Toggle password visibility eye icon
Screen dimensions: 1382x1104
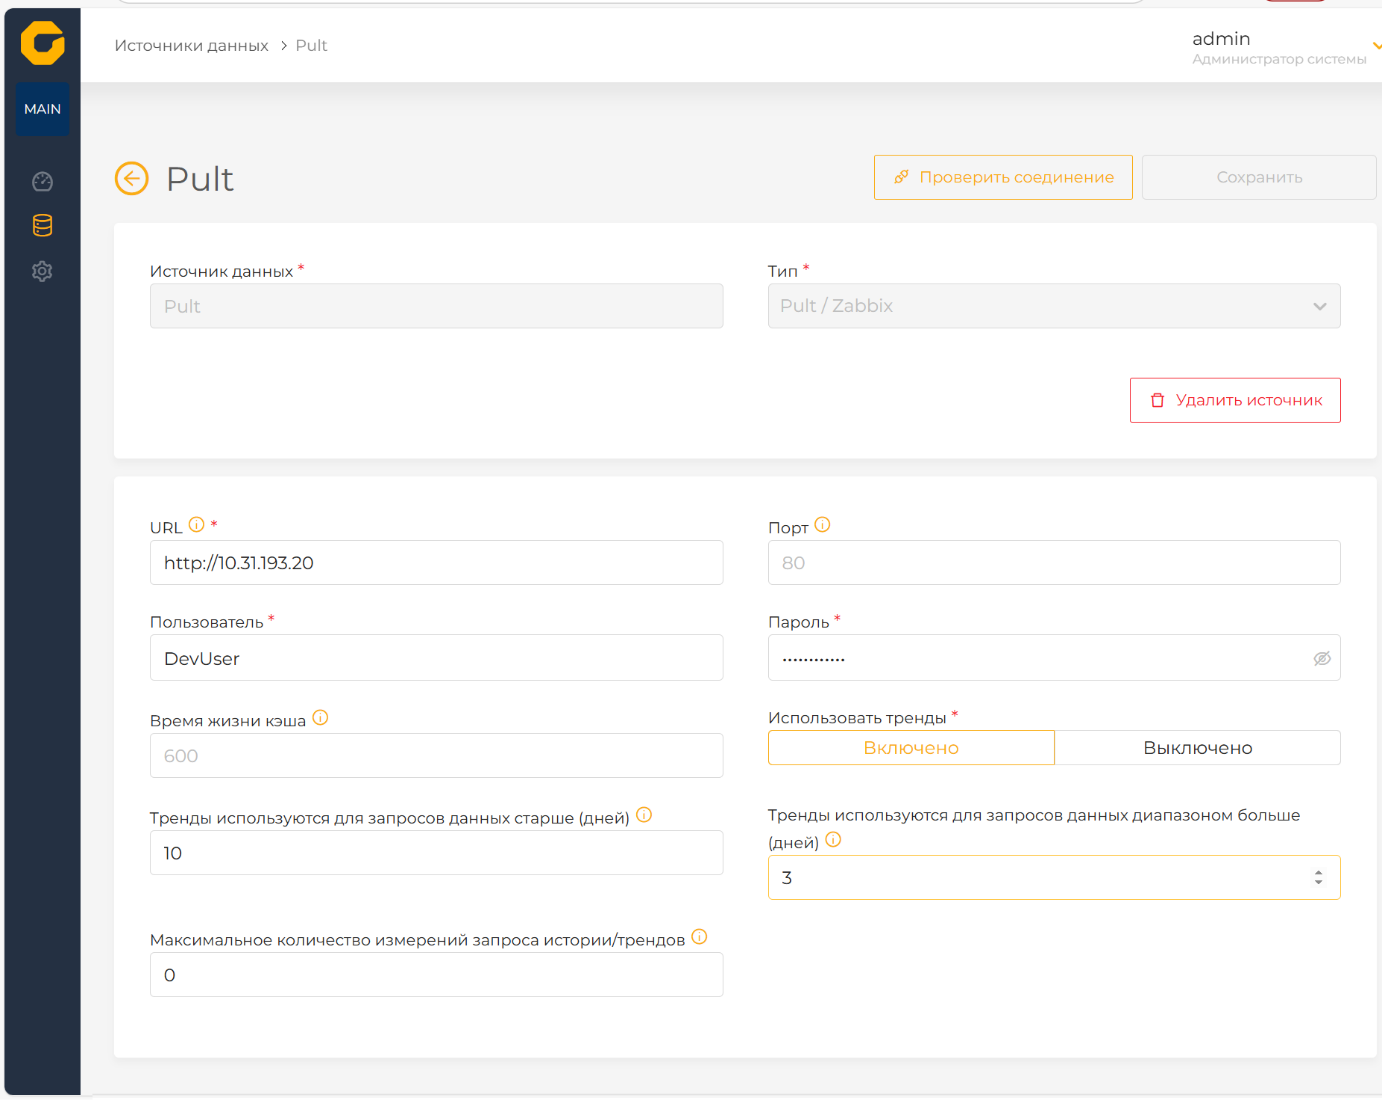pos(1322,658)
